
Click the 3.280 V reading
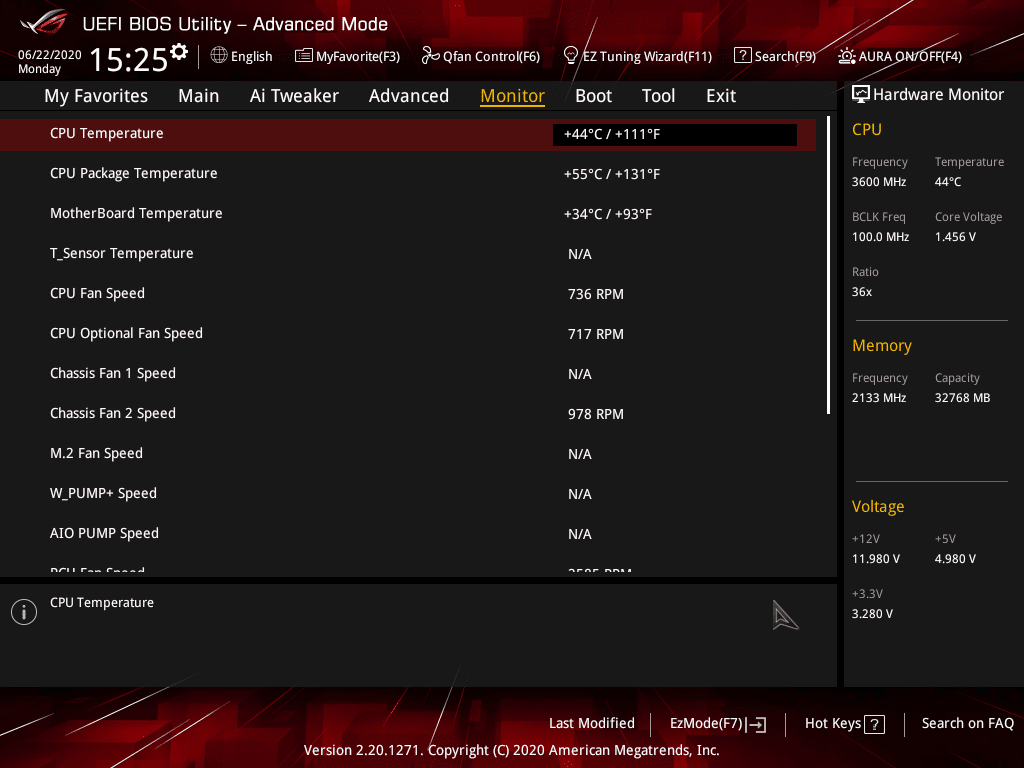pyautogui.click(x=872, y=614)
